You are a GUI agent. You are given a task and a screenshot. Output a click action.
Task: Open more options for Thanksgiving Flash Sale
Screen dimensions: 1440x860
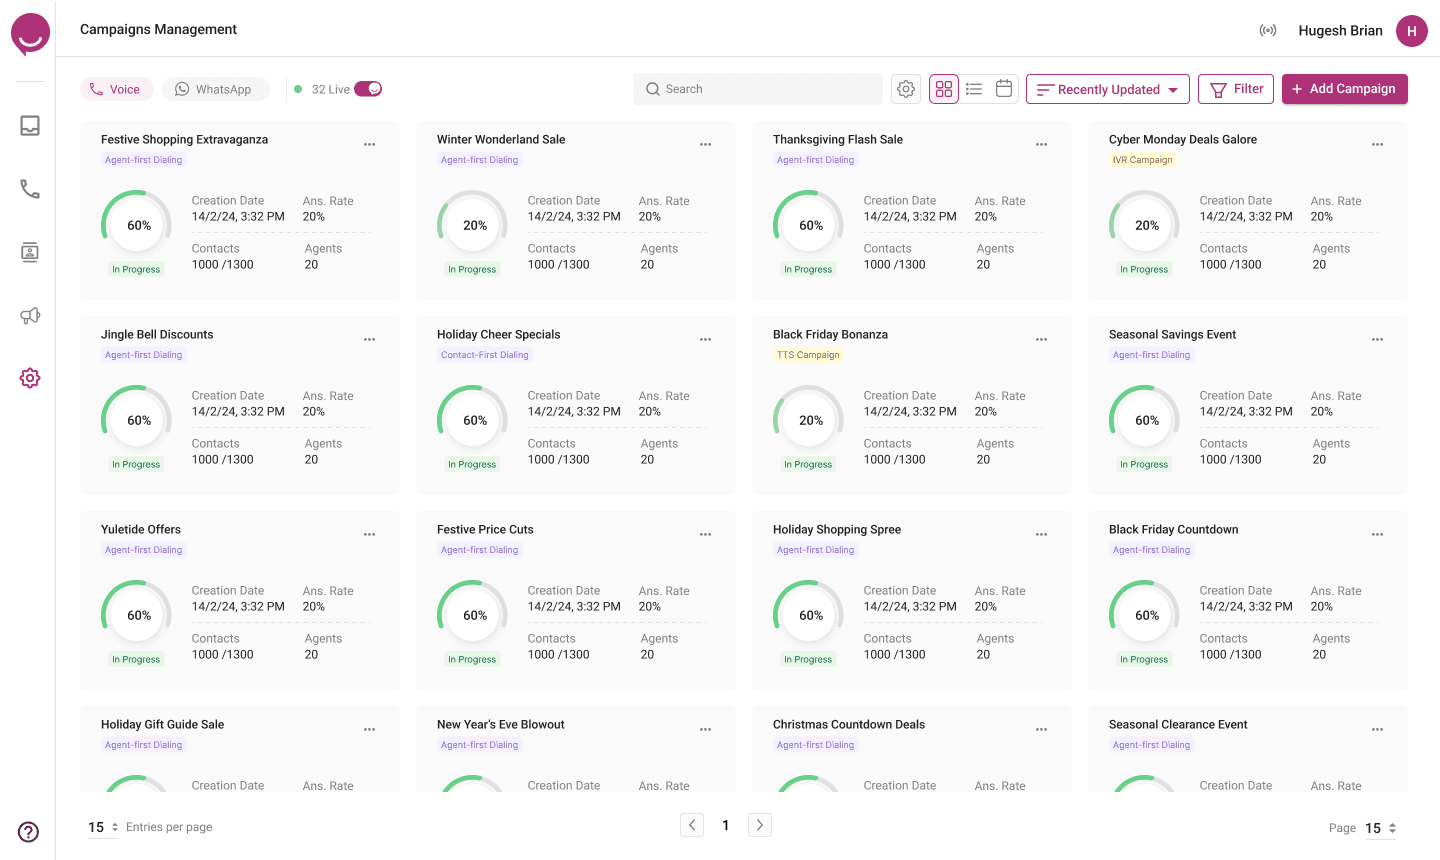[x=1042, y=144]
